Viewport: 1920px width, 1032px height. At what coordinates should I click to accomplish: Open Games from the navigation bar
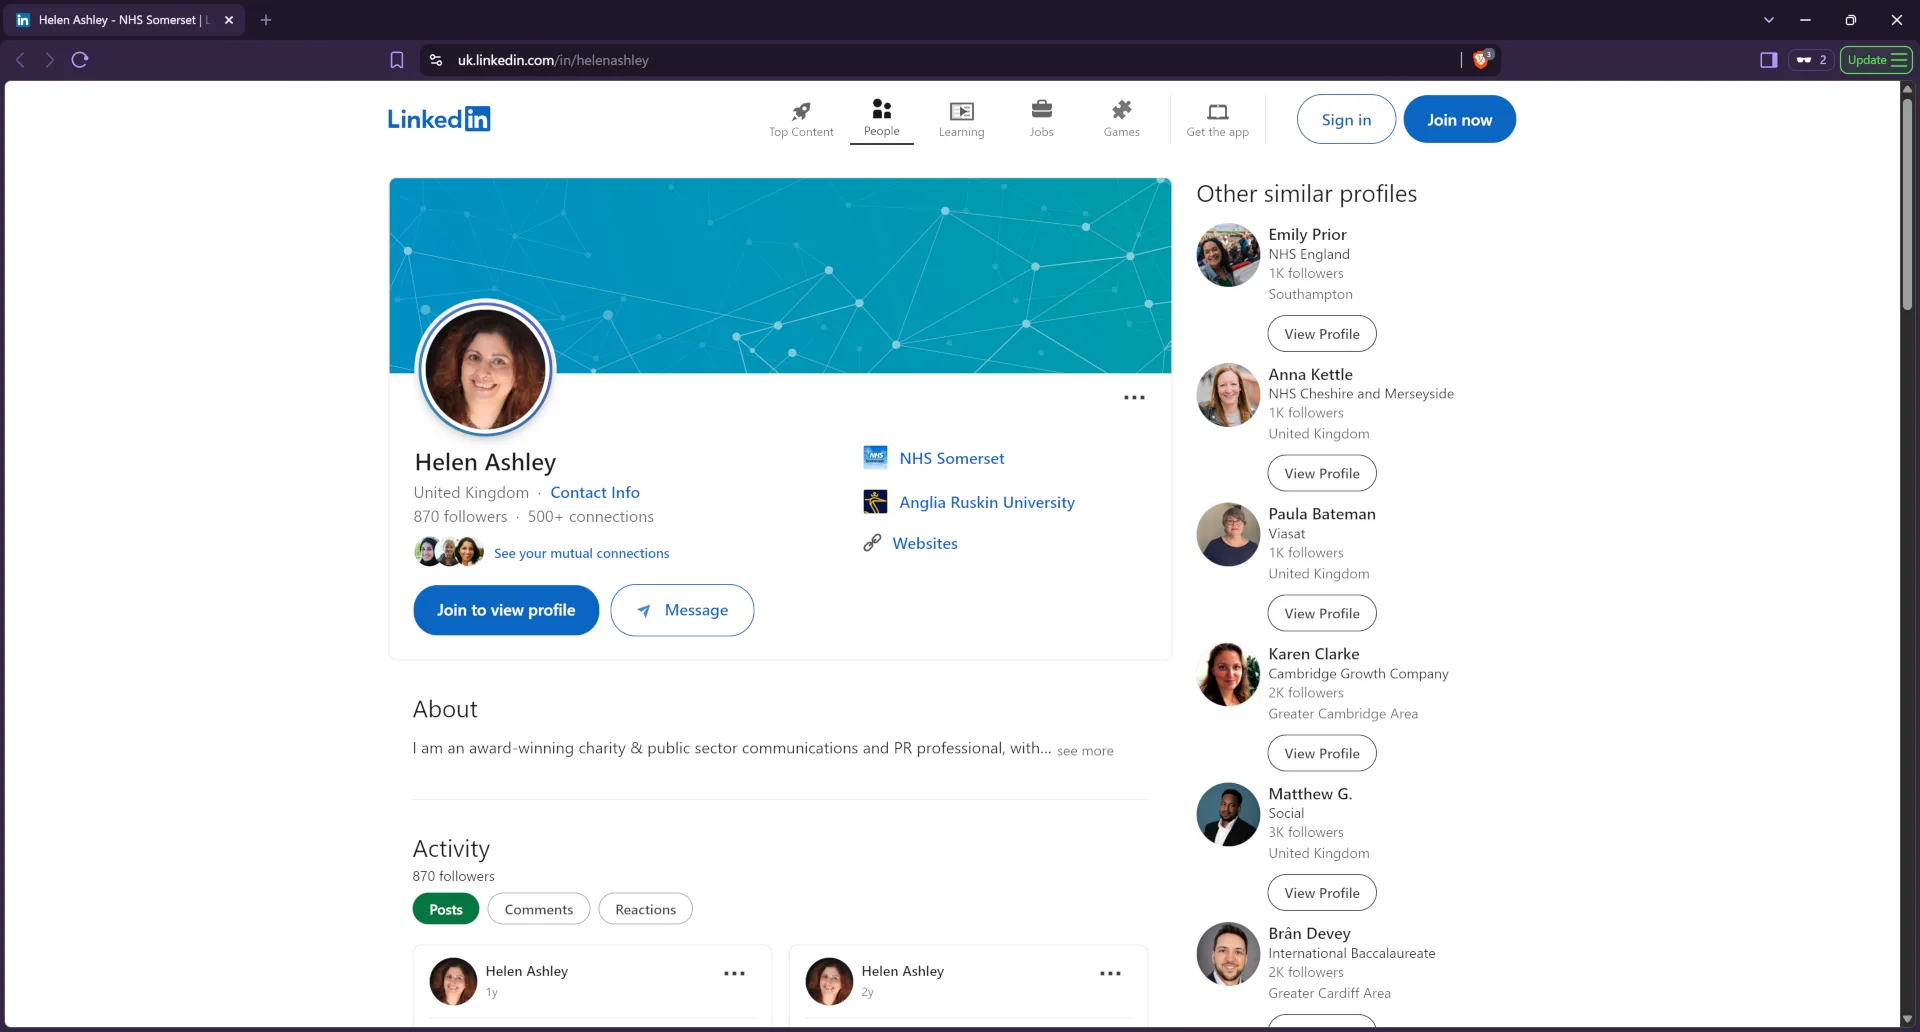[1122, 119]
